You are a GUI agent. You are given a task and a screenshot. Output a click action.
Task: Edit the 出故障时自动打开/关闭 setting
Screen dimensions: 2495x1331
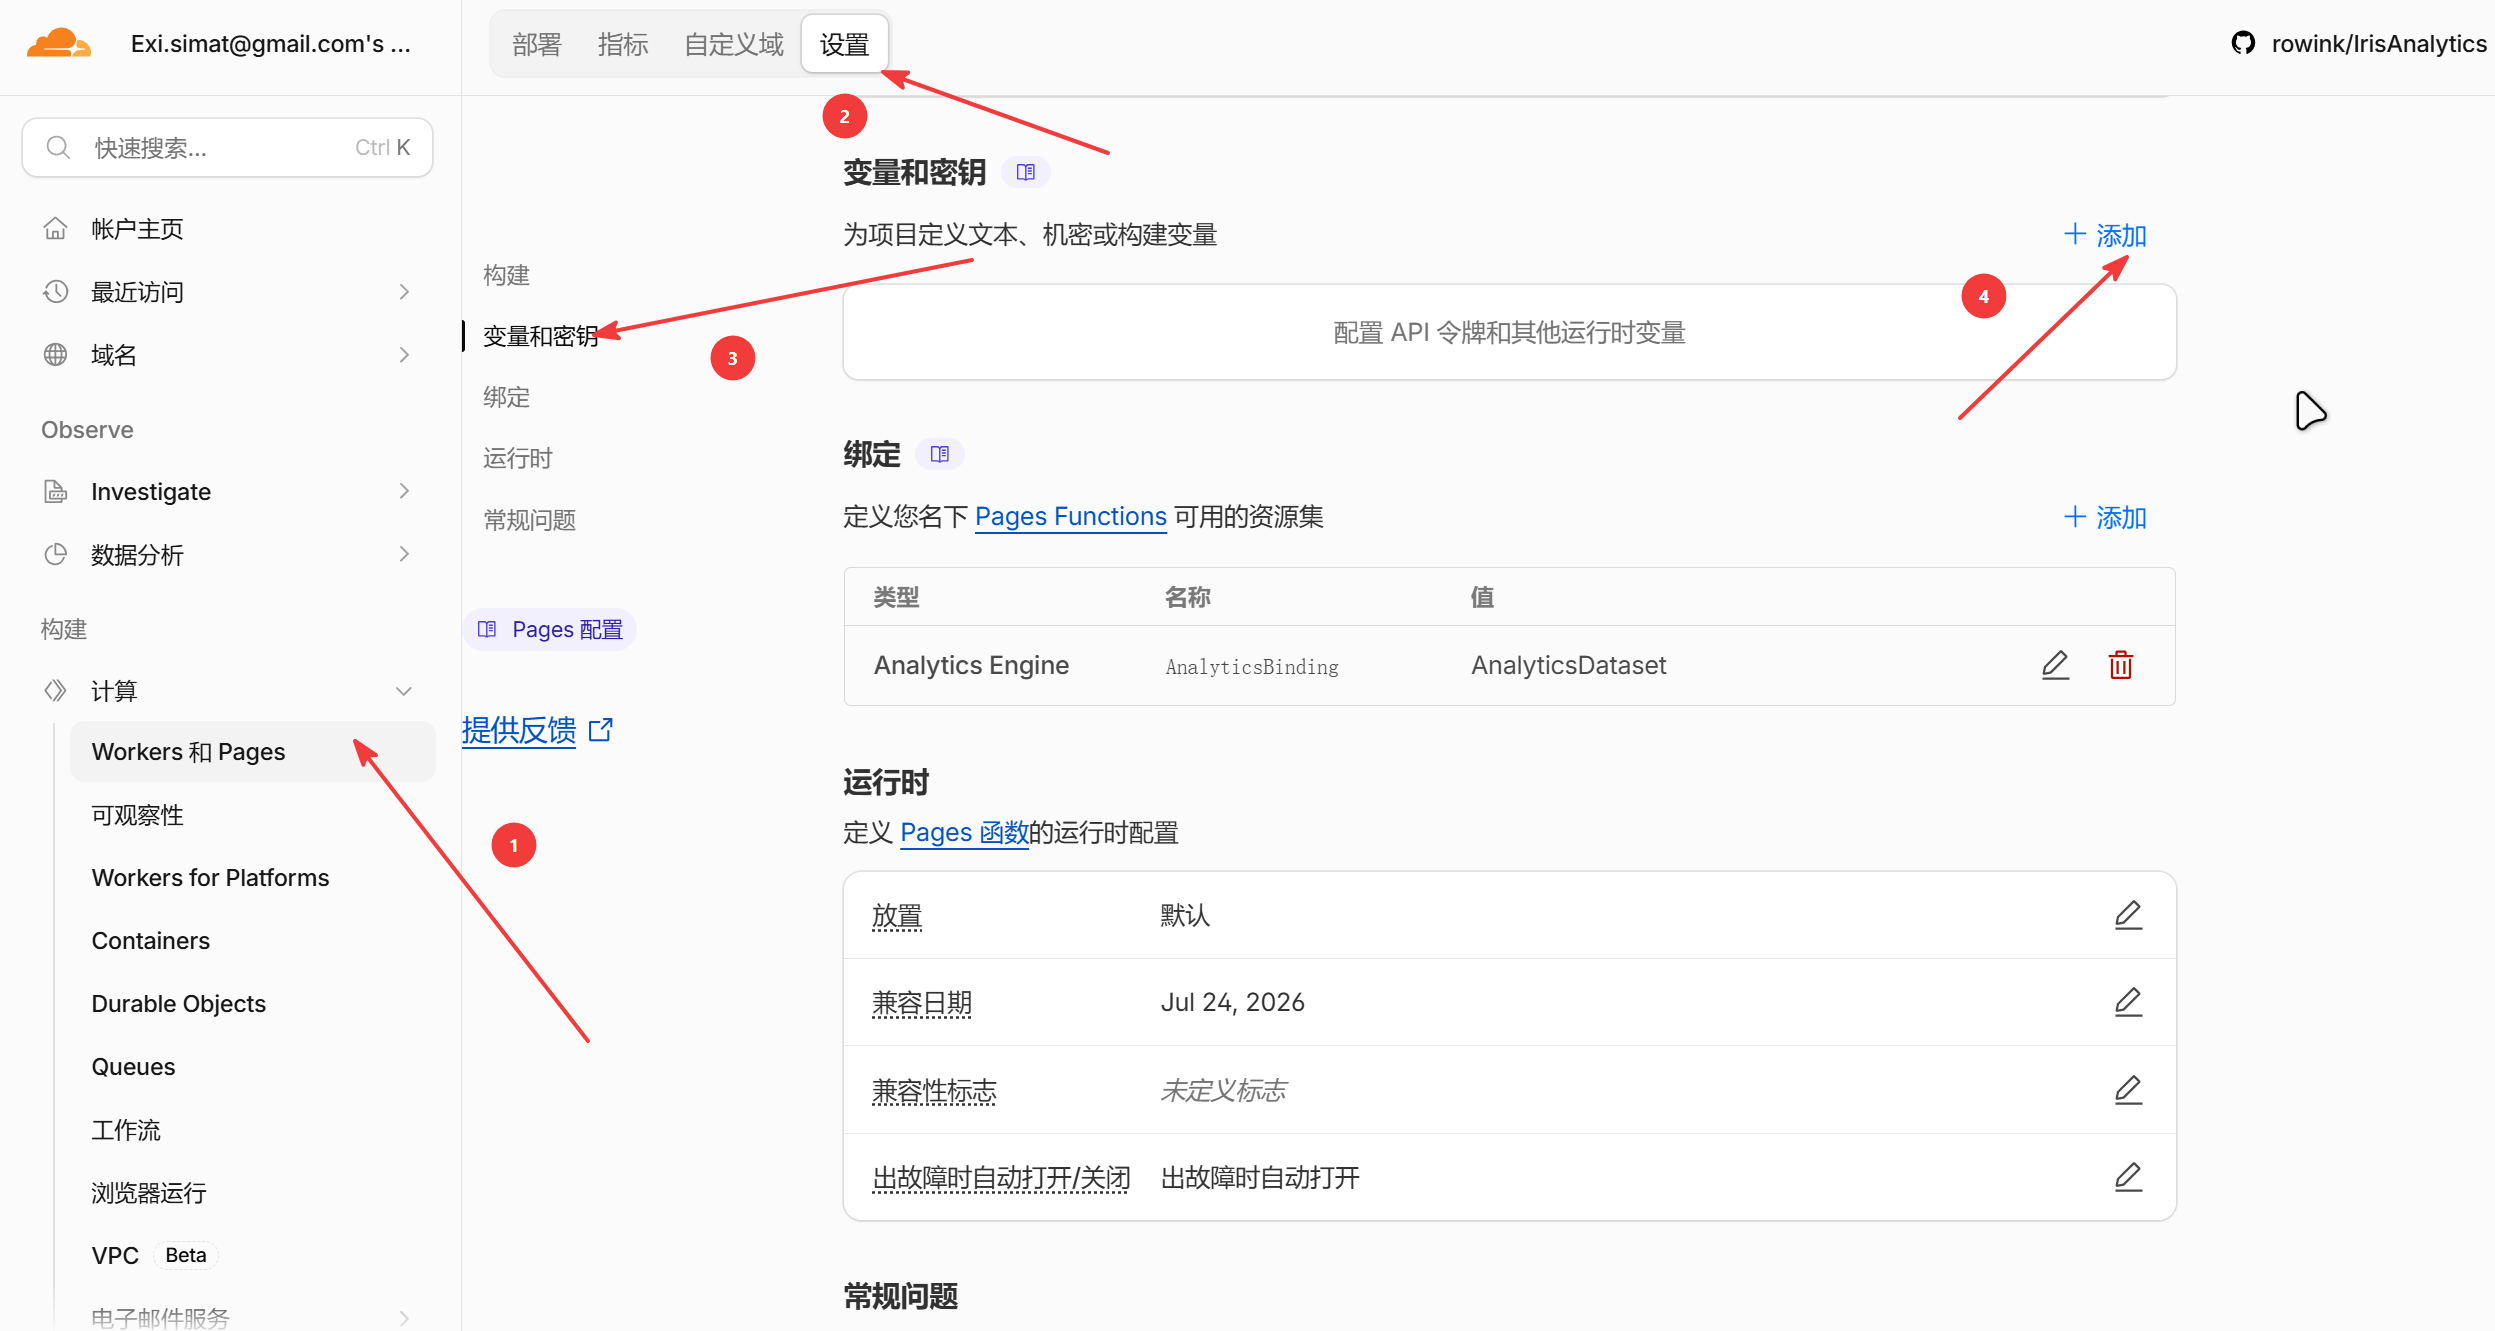[2128, 1177]
